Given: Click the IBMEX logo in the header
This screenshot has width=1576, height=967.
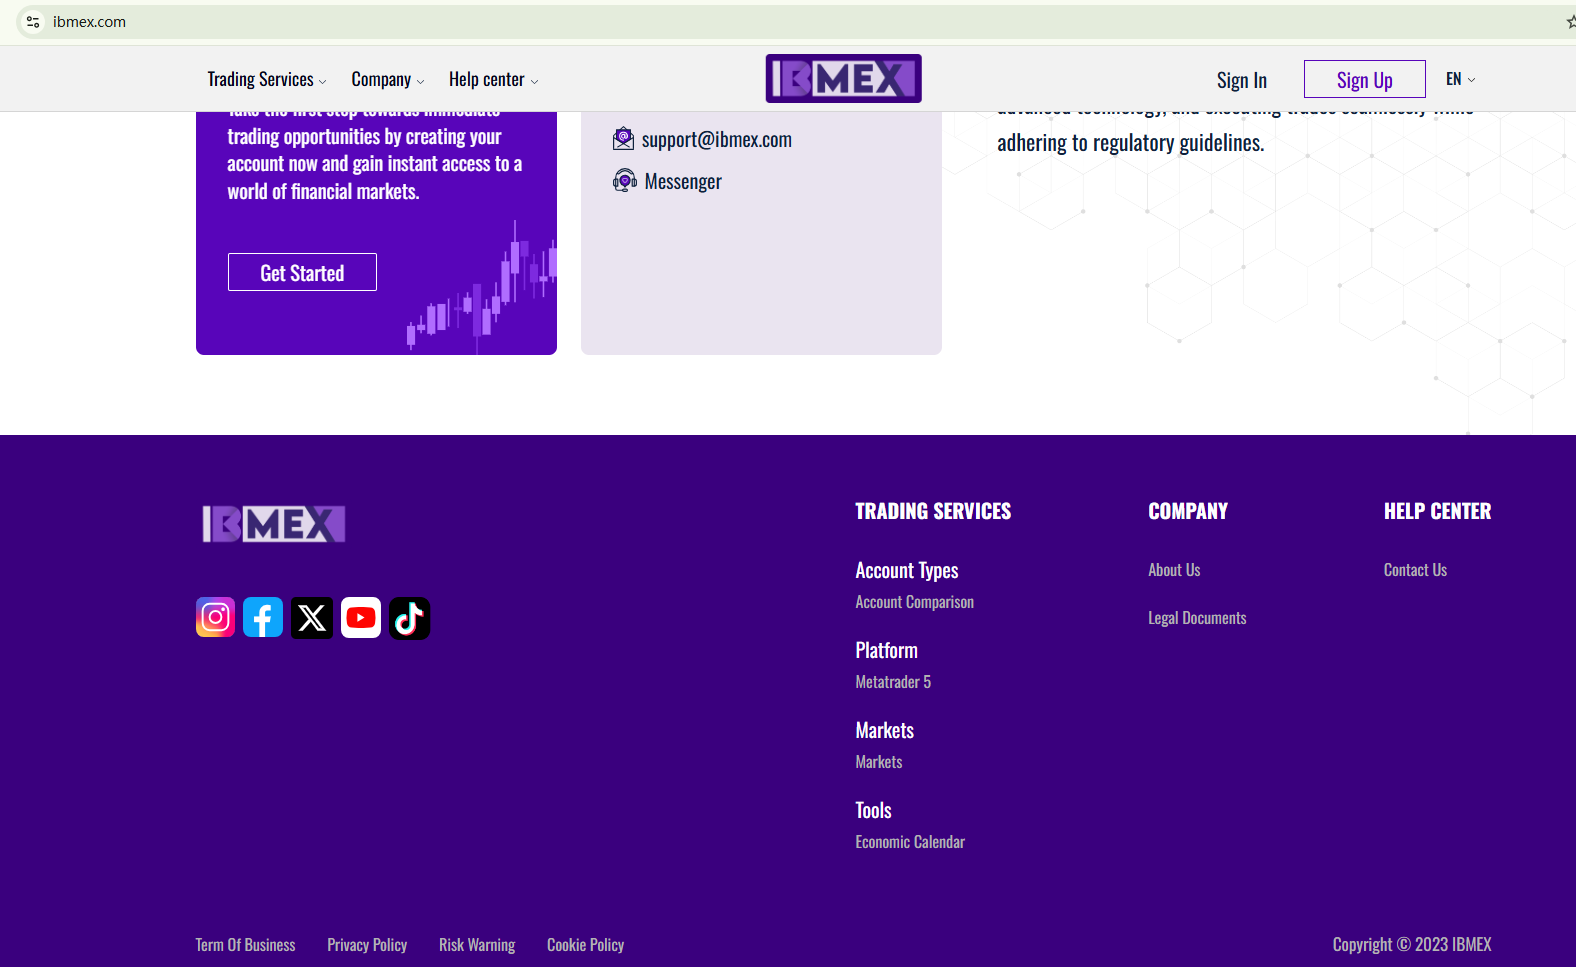Looking at the screenshot, I should 844,78.
